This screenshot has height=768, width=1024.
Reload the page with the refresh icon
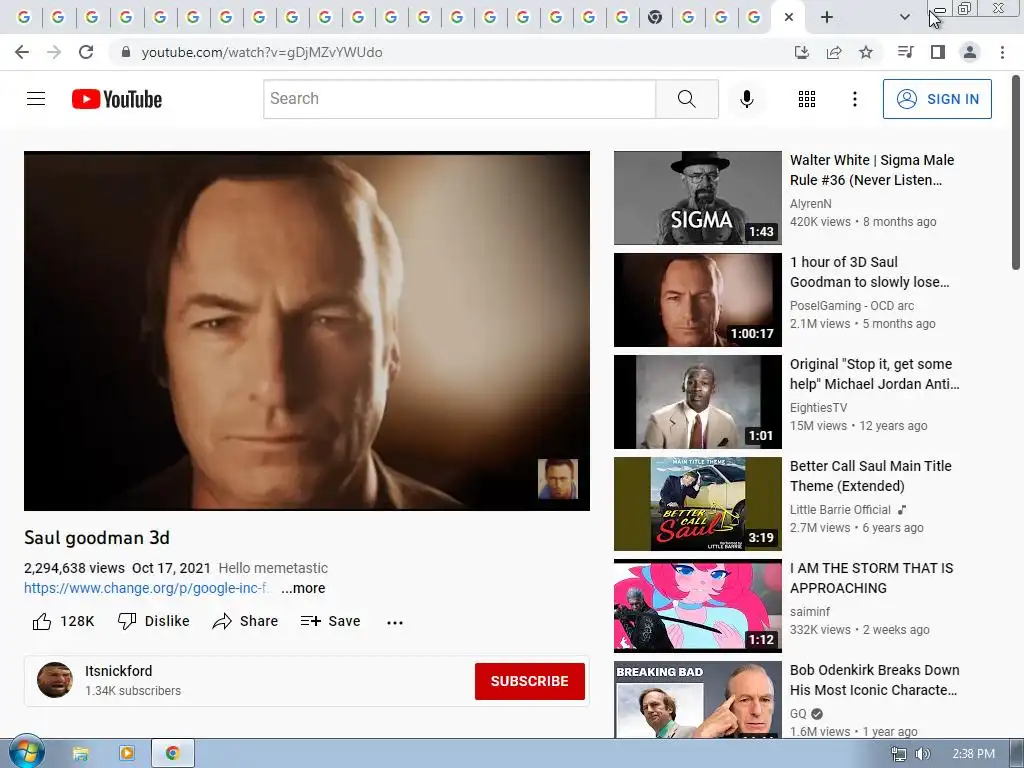[x=86, y=52]
